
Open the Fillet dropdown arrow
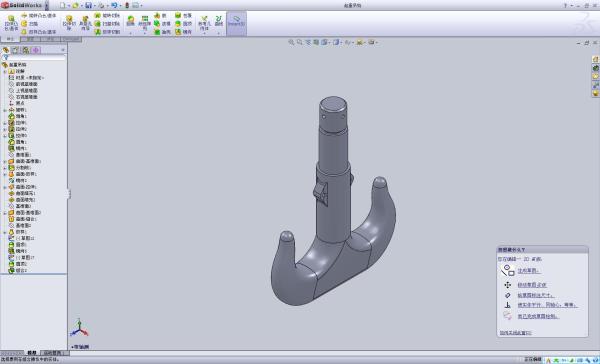(x=130, y=33)
